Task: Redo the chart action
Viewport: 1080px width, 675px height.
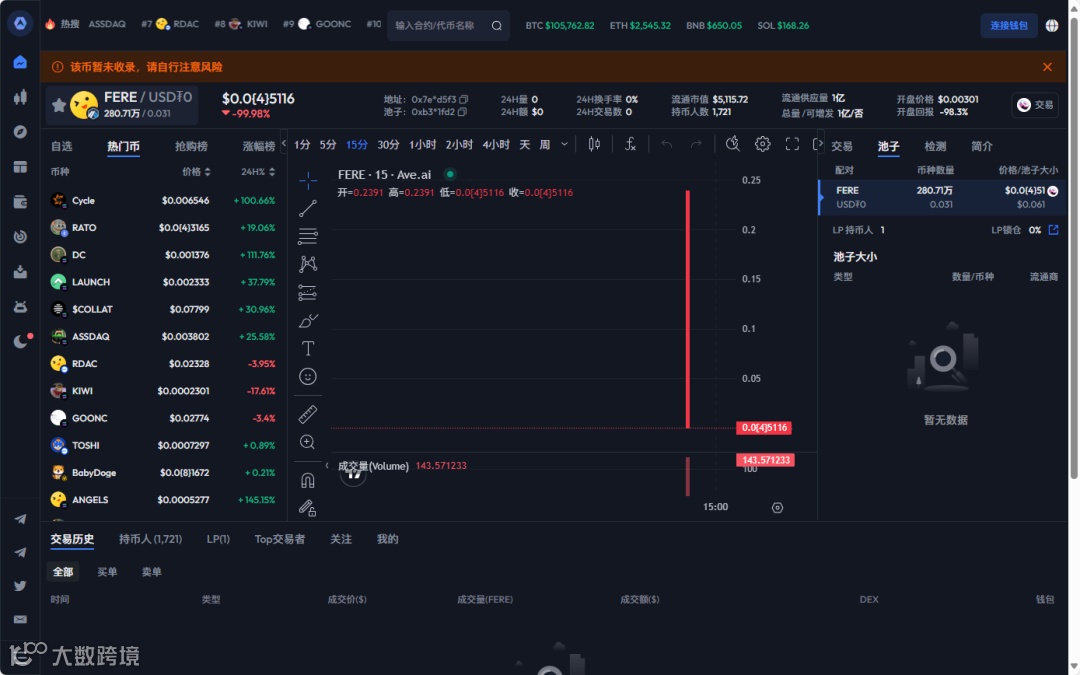Action: [696, 144]
